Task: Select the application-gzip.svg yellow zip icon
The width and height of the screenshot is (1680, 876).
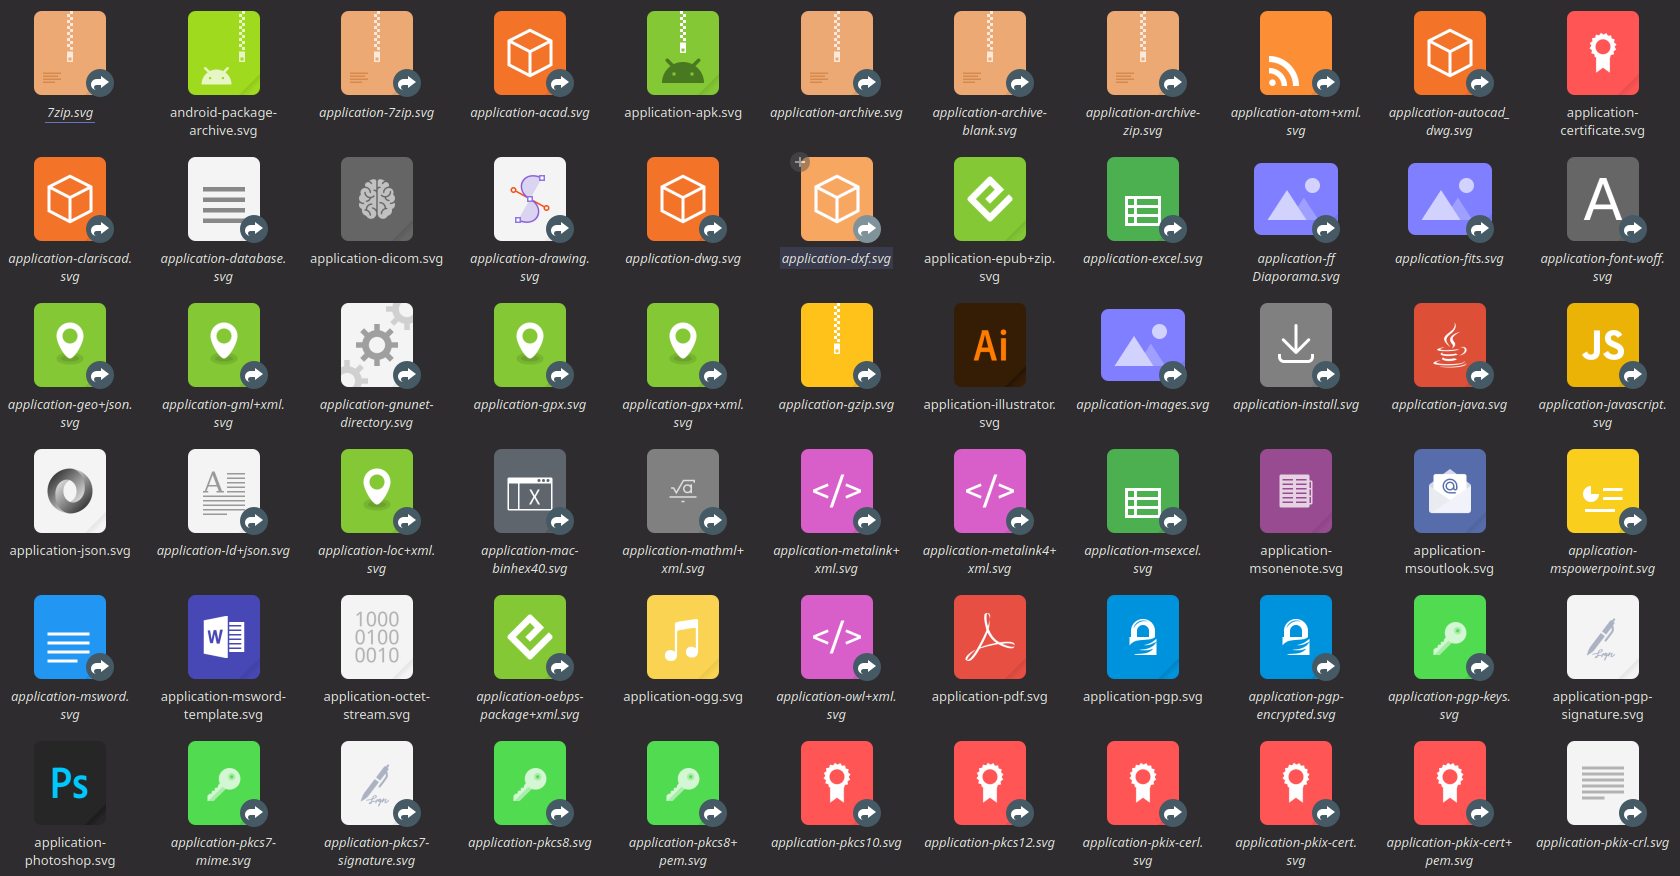Action: [x=837, y=345]
